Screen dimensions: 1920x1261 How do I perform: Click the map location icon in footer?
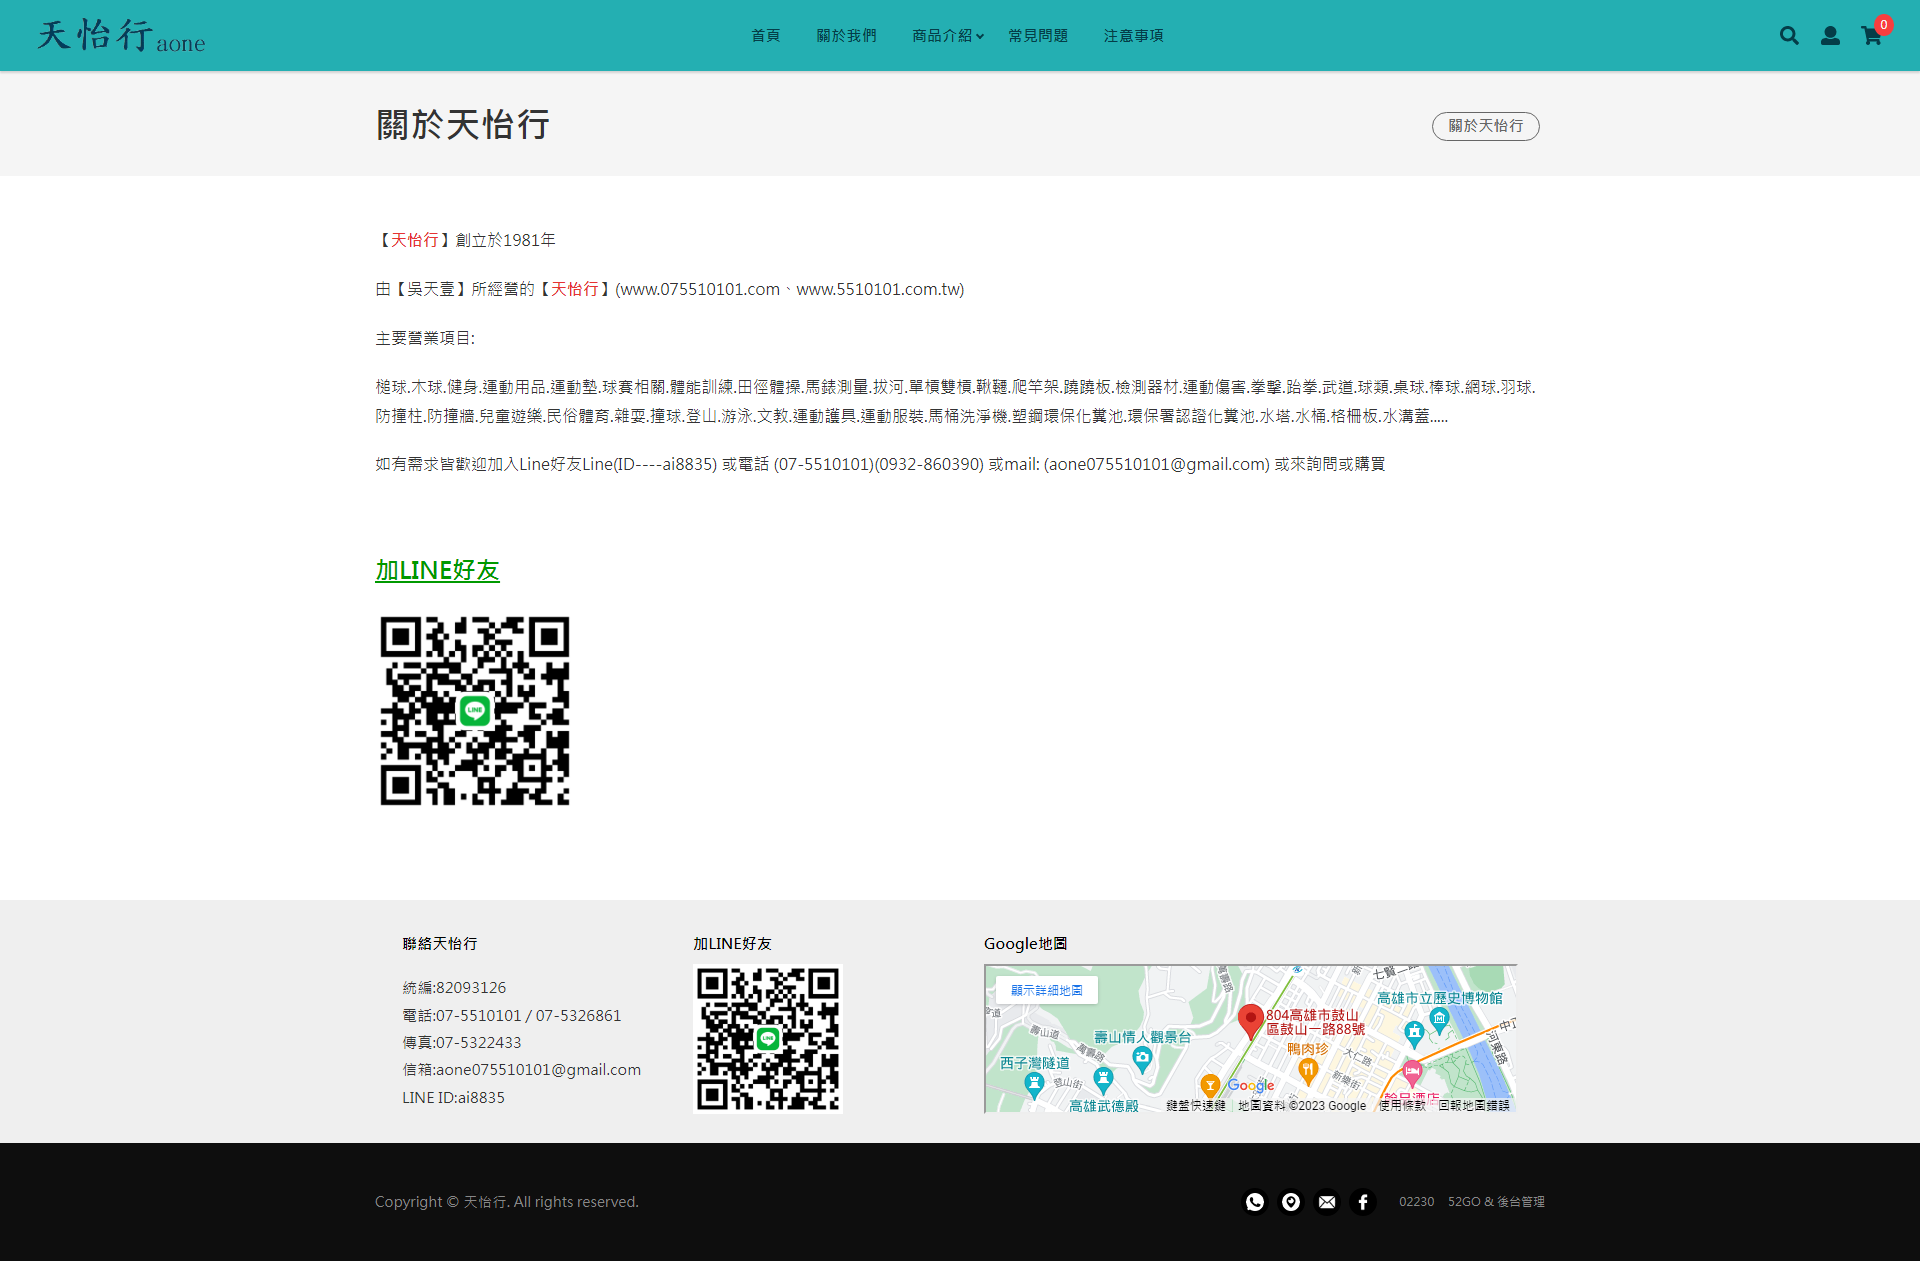pos(1291,1202)
